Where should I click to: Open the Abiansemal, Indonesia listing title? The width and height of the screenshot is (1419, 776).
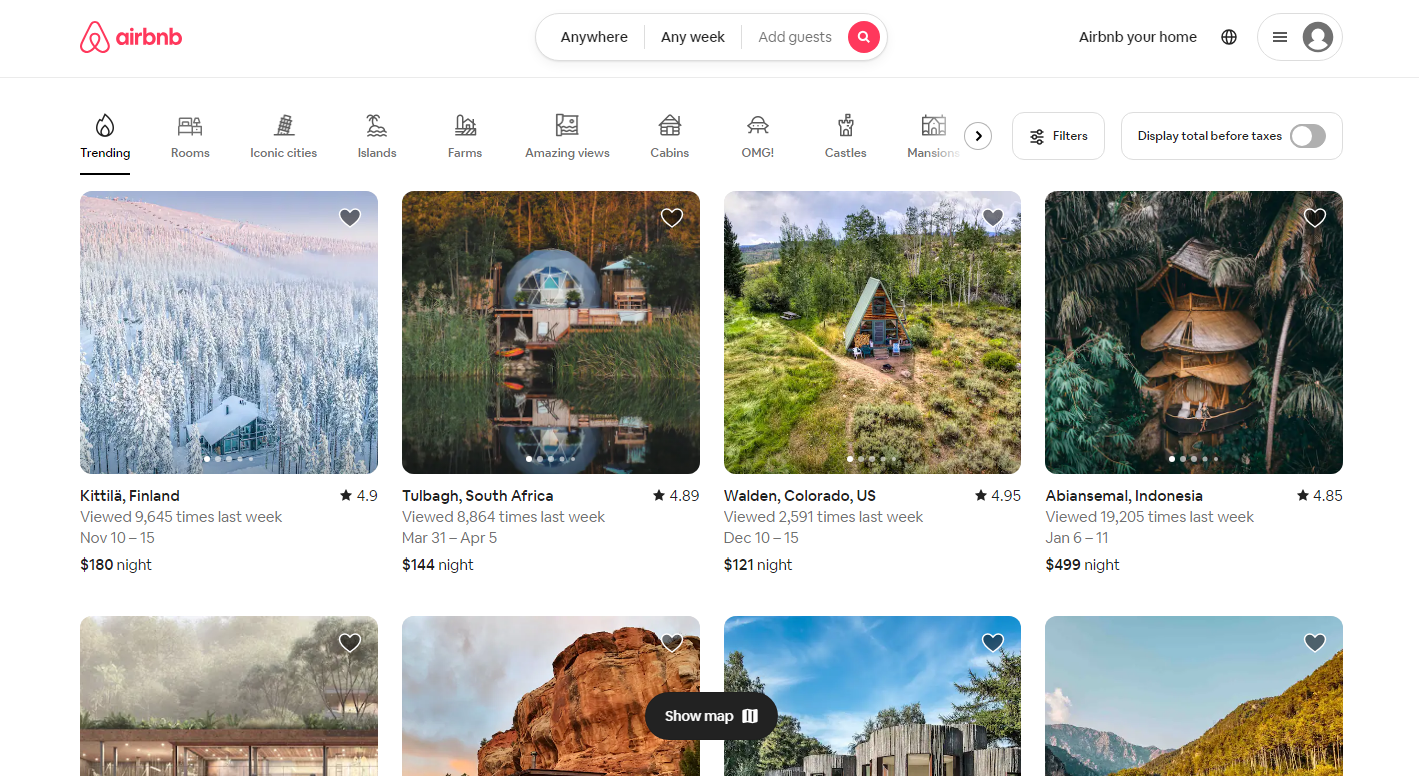pyautogui.click(x=1124, y=496)
